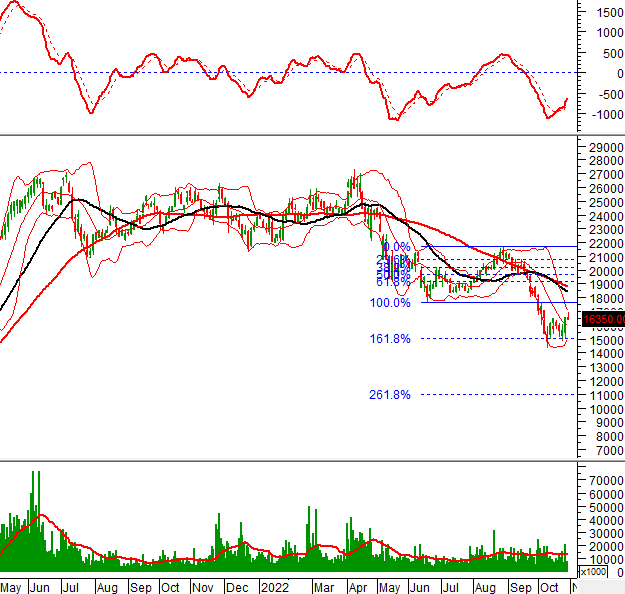
Task: Click the 0.0% Fibonacci level label
Action: coord(396,247)
